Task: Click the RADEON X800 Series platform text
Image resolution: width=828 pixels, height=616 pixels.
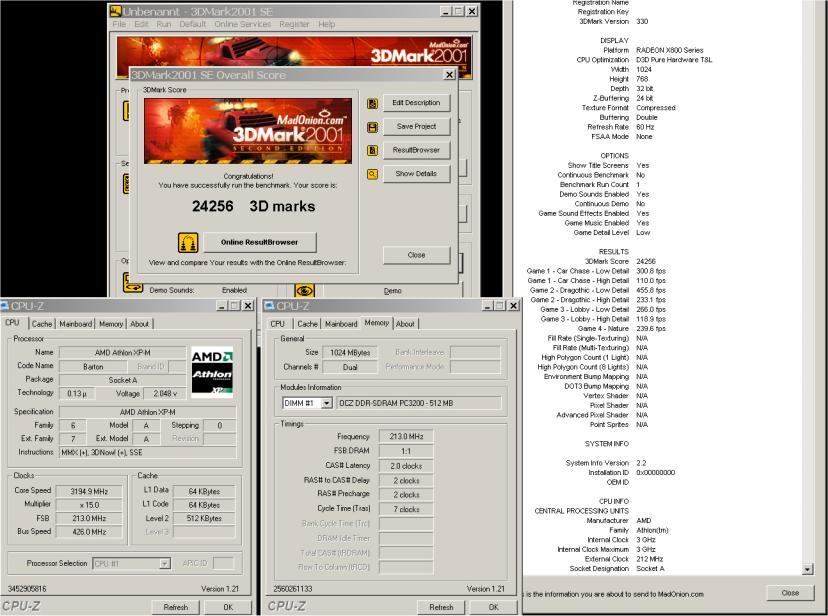Action: coord(670,50)
